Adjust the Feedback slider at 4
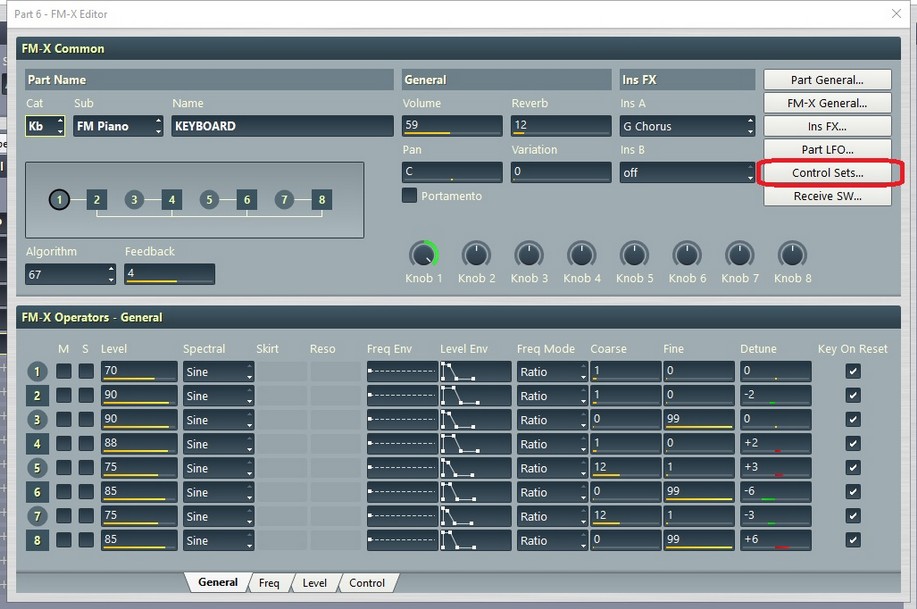Viewport: 917px width, 609px height. click(x=170, y=274)
